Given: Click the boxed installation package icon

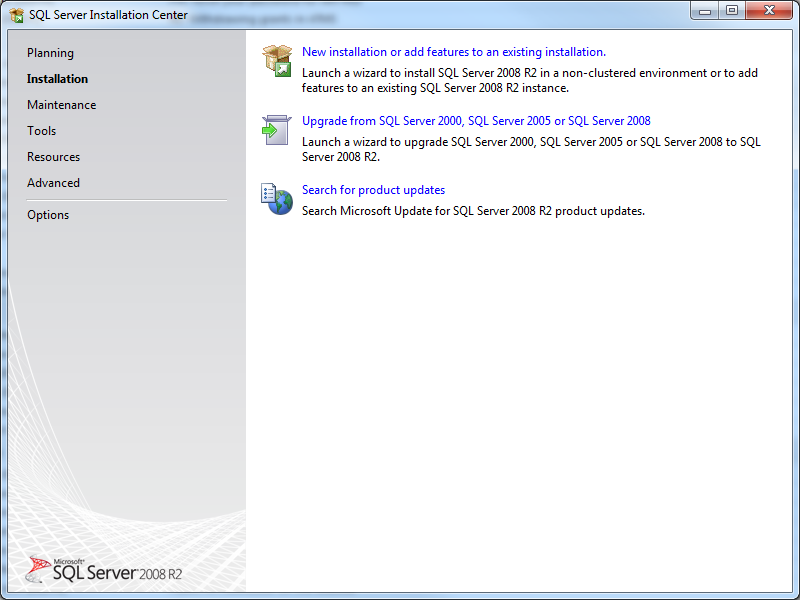Looking at the screenshot, I should (276, 59).
